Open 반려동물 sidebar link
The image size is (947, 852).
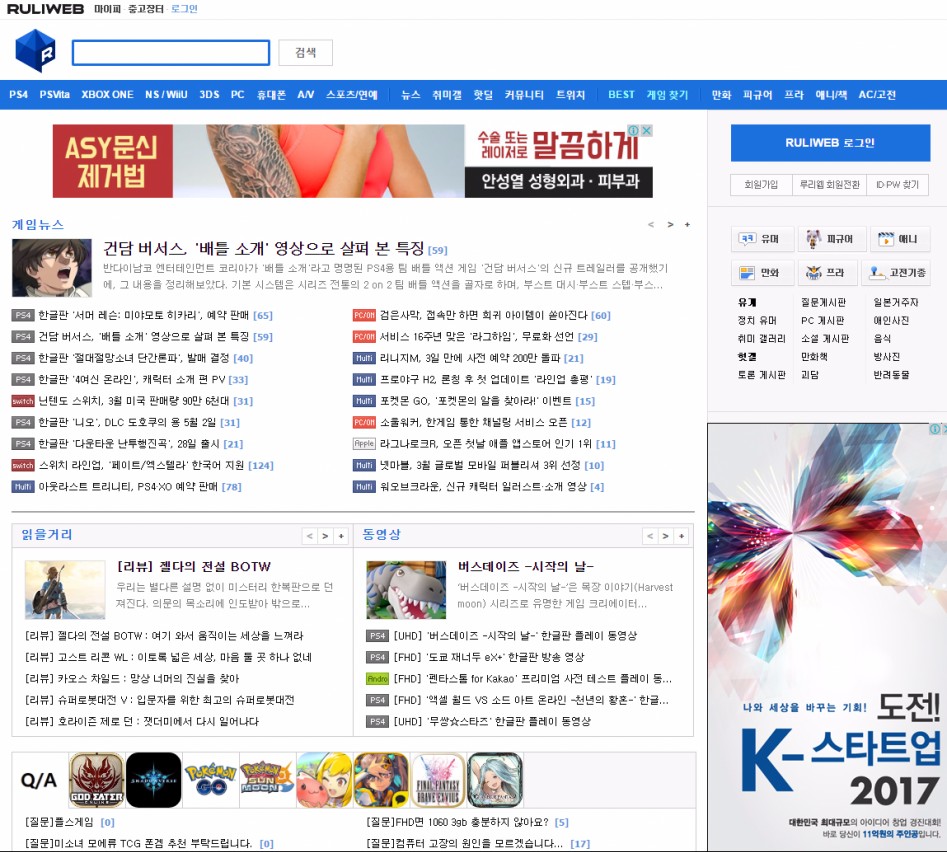[x=891, y=375]
